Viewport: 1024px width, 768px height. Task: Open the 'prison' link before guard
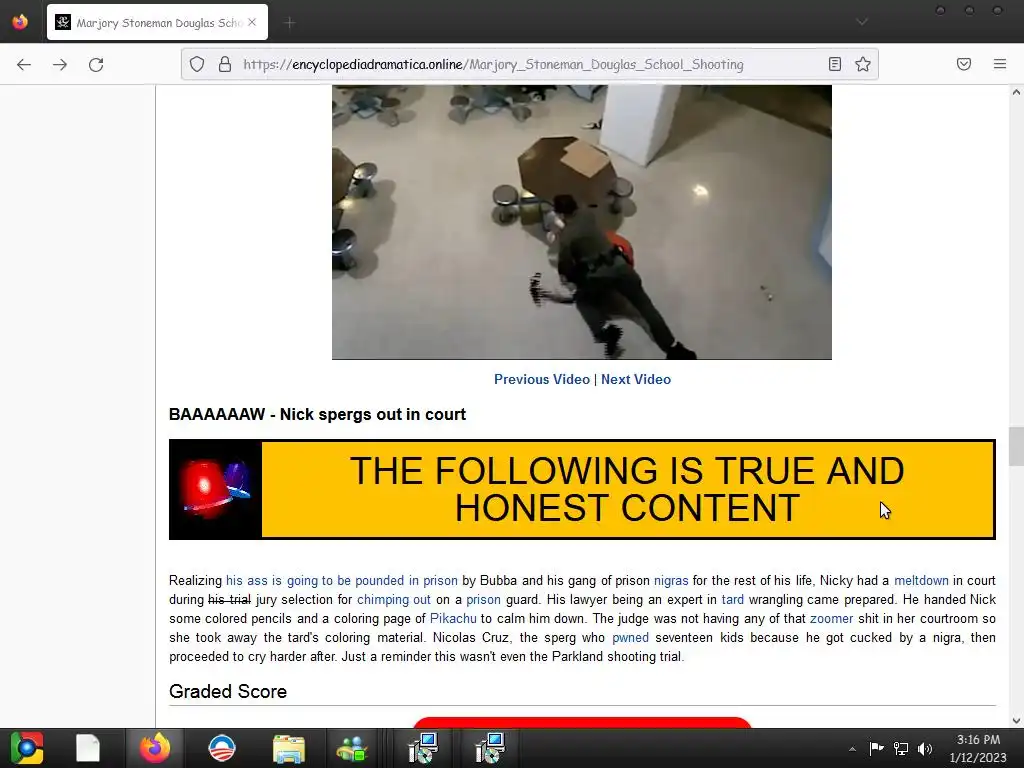click(x=483, y=600)
